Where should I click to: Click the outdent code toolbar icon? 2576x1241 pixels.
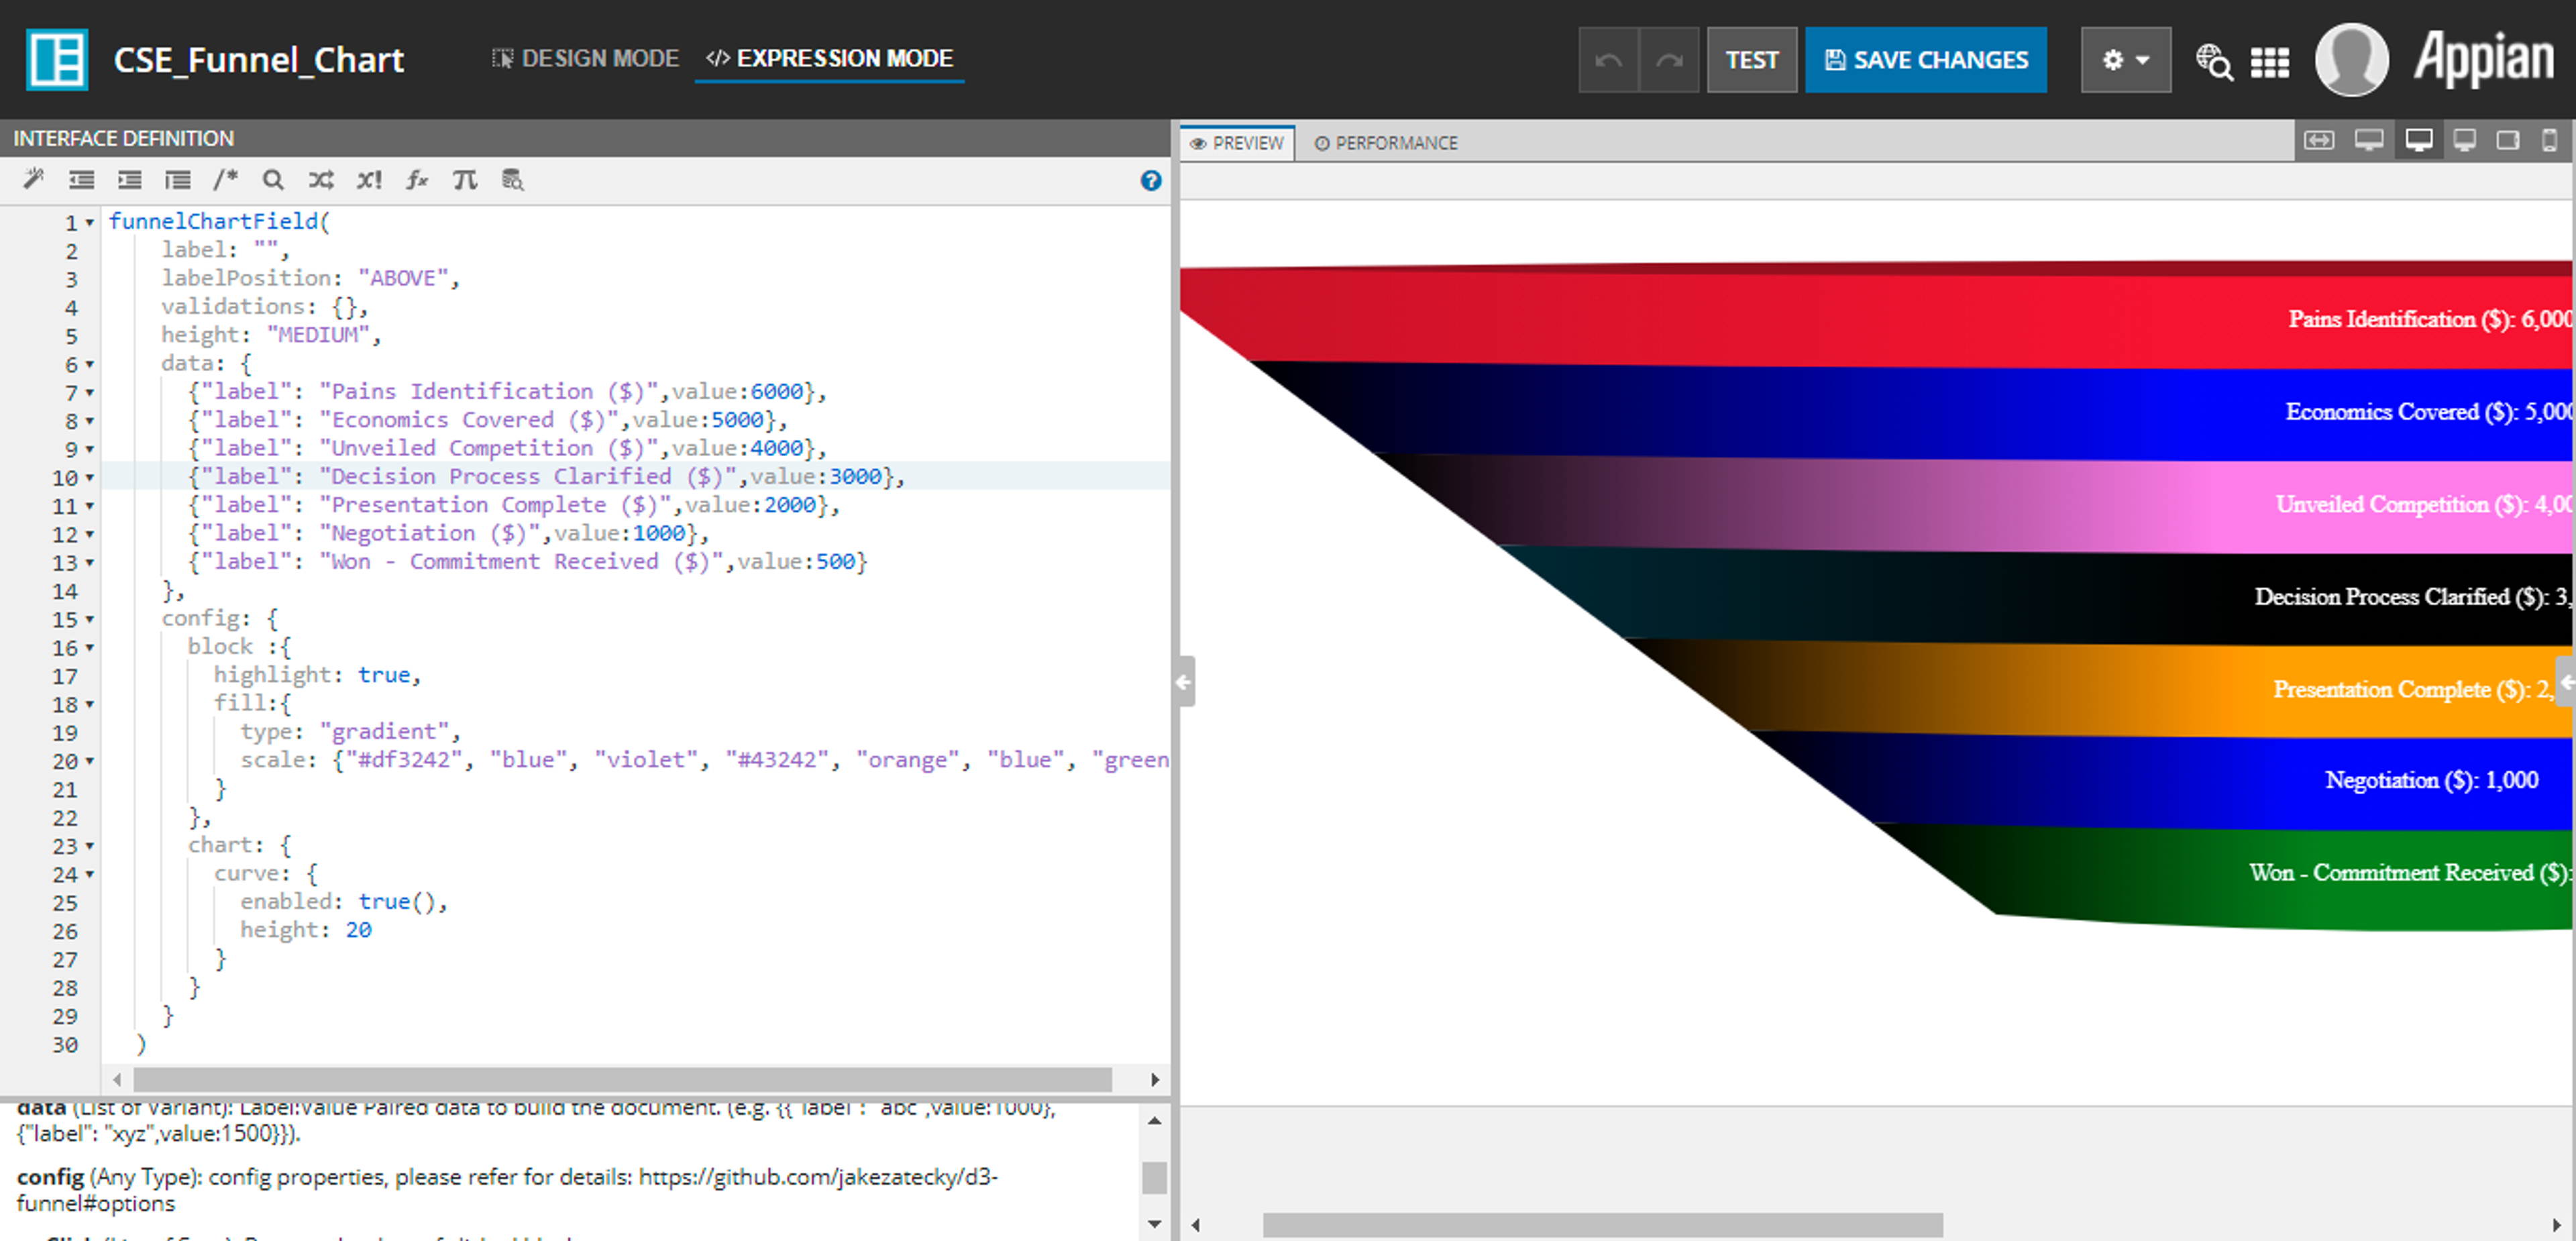(81, 179)
